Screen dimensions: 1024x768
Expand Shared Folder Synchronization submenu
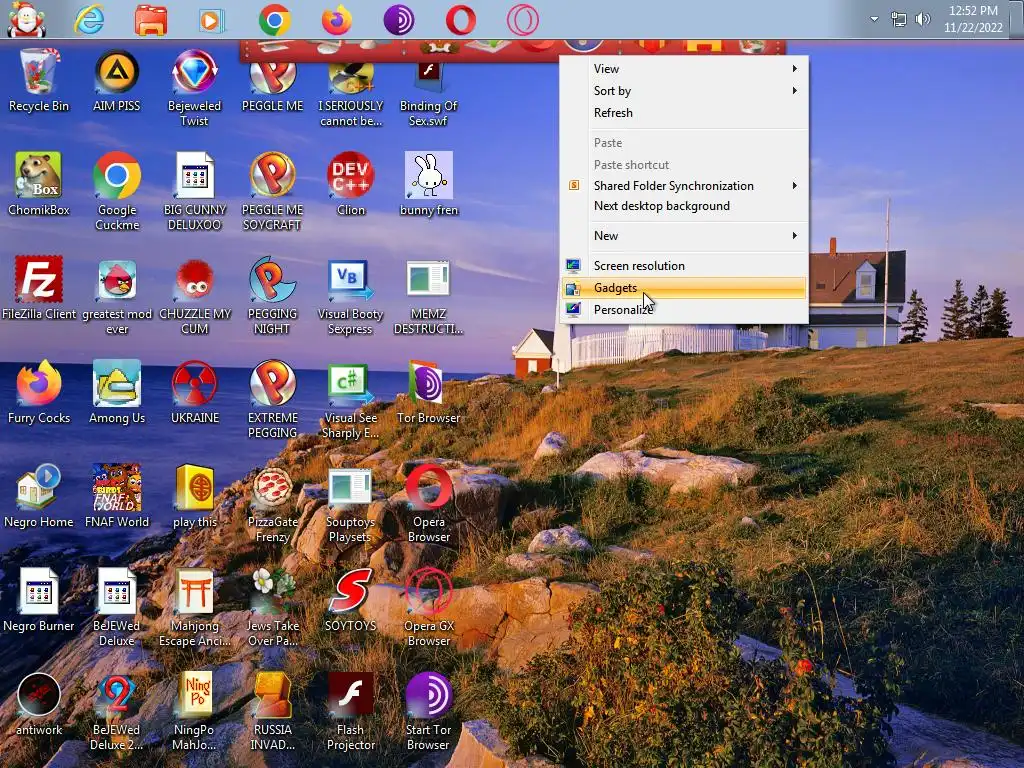[x=684, y=185]
